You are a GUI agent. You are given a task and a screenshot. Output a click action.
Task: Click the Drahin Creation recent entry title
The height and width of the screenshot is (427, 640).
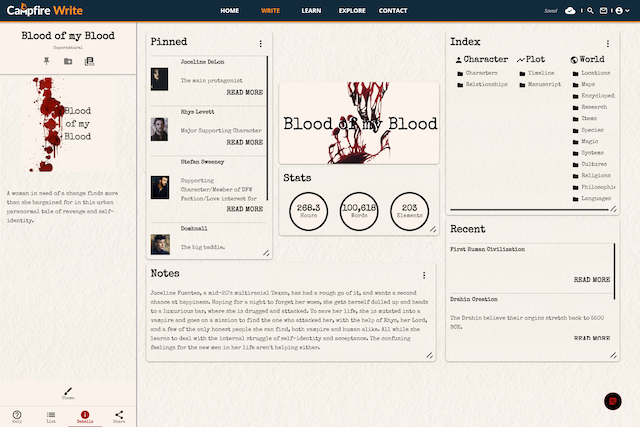(473, 299)
